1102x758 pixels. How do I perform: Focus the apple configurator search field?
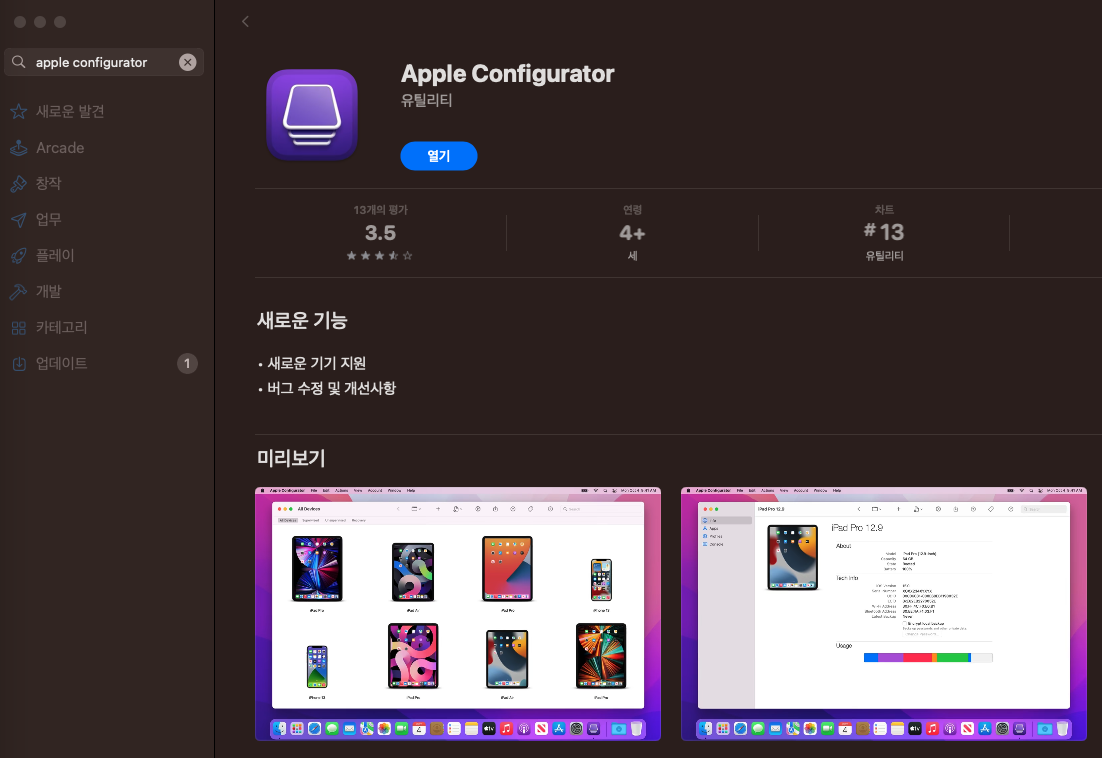(104, 62)
